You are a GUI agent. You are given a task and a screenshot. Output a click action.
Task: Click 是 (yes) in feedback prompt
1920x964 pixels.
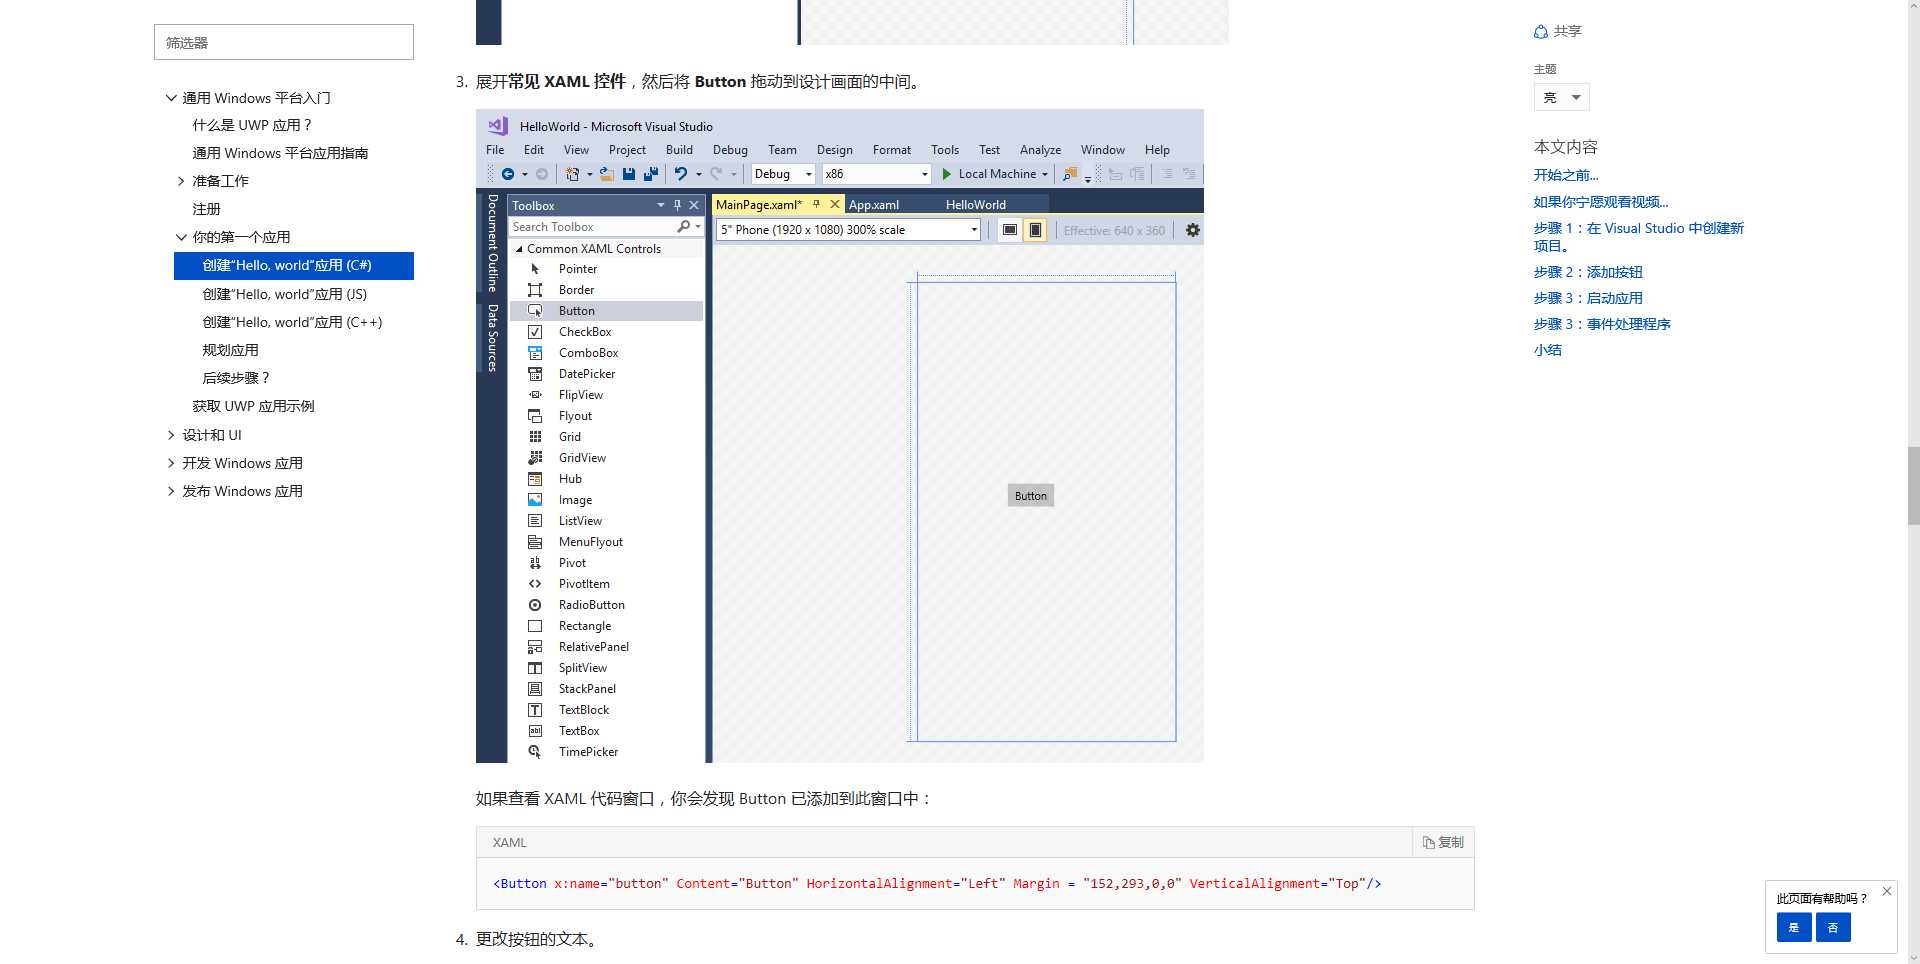pyautogui.click(x=1794, y=927)
